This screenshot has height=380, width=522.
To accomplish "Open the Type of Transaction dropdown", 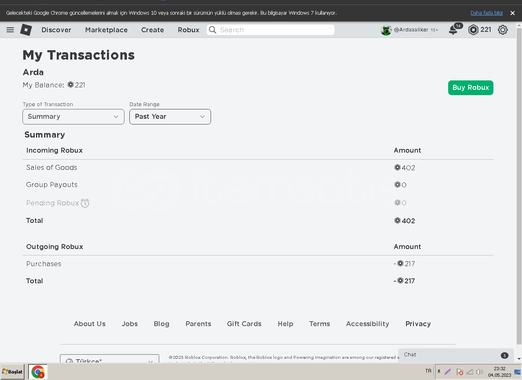I will pos(73,117).
